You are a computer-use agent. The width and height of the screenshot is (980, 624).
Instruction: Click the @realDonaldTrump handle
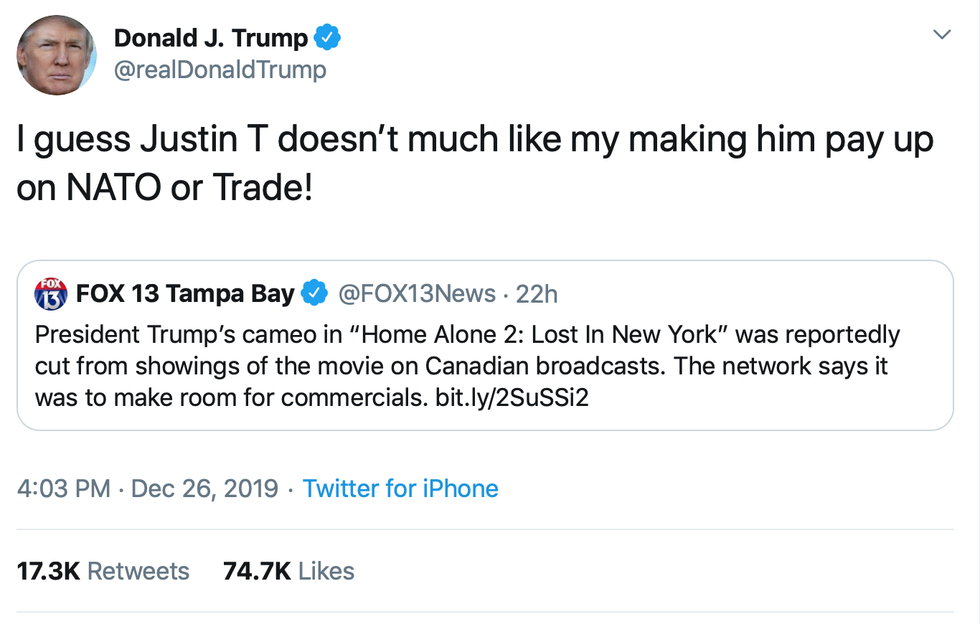pyautogui.click(x=219, y=70)
